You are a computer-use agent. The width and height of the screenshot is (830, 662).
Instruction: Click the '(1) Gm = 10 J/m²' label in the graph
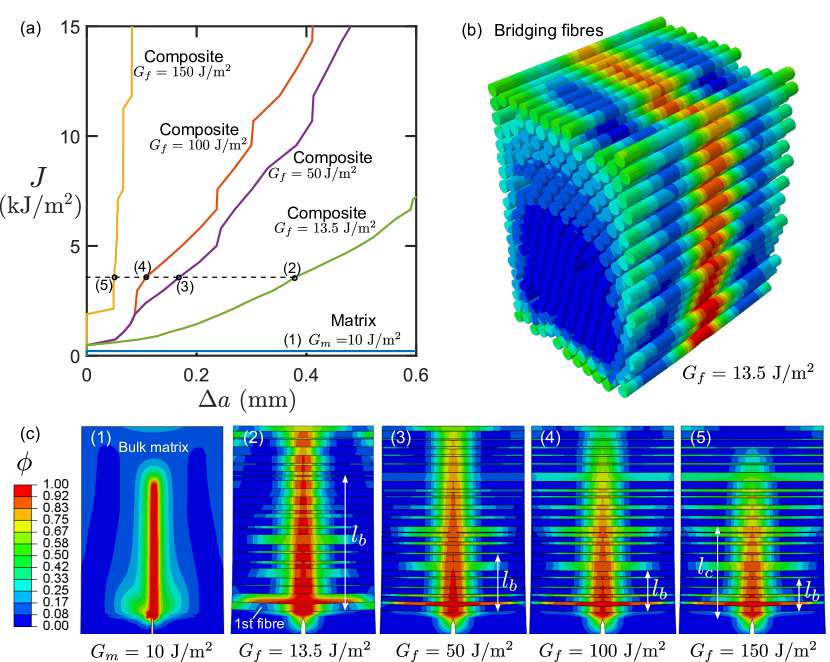pyautogui.click(x=341, y=339)
